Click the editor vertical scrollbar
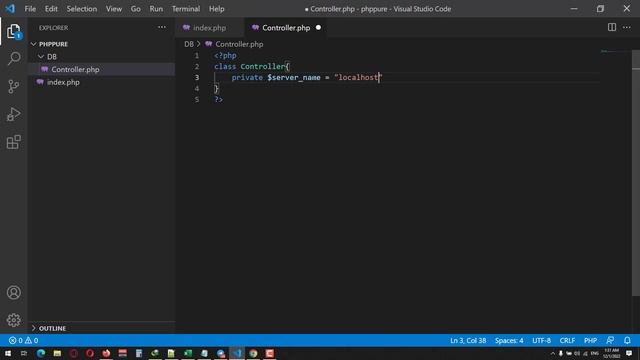Viewport: 640px width, 360px height. [x=636, y=173]
